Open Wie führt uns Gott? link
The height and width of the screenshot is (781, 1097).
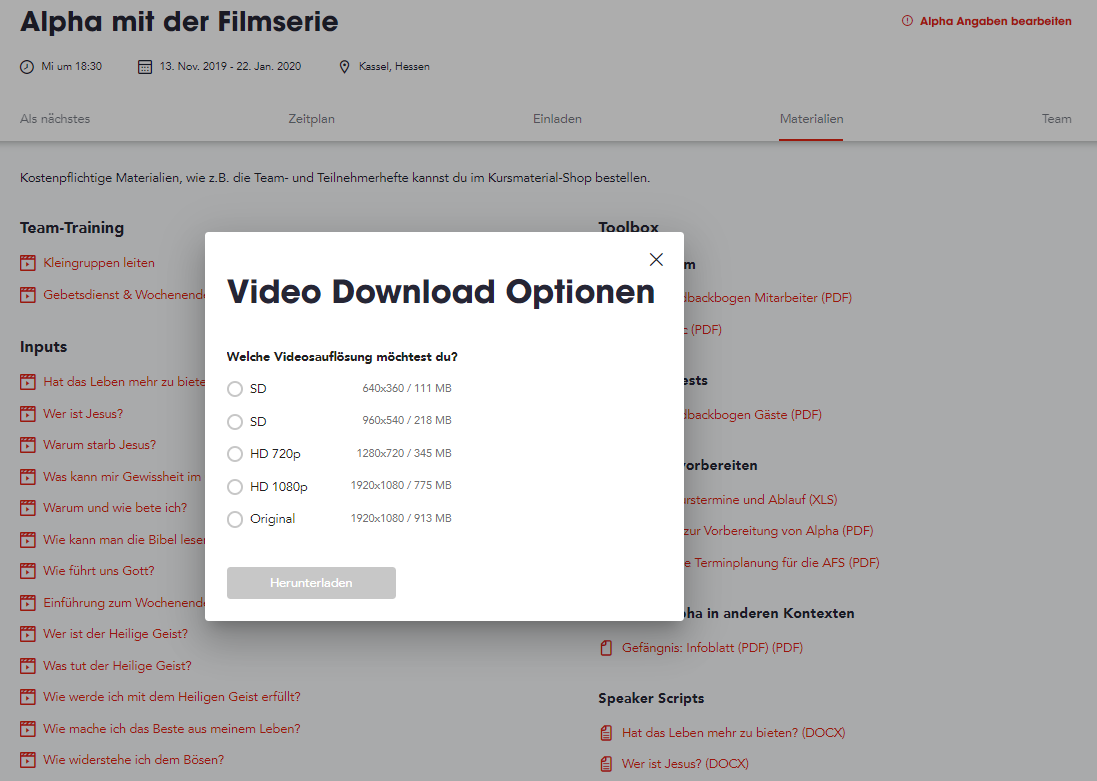point(99,571)
